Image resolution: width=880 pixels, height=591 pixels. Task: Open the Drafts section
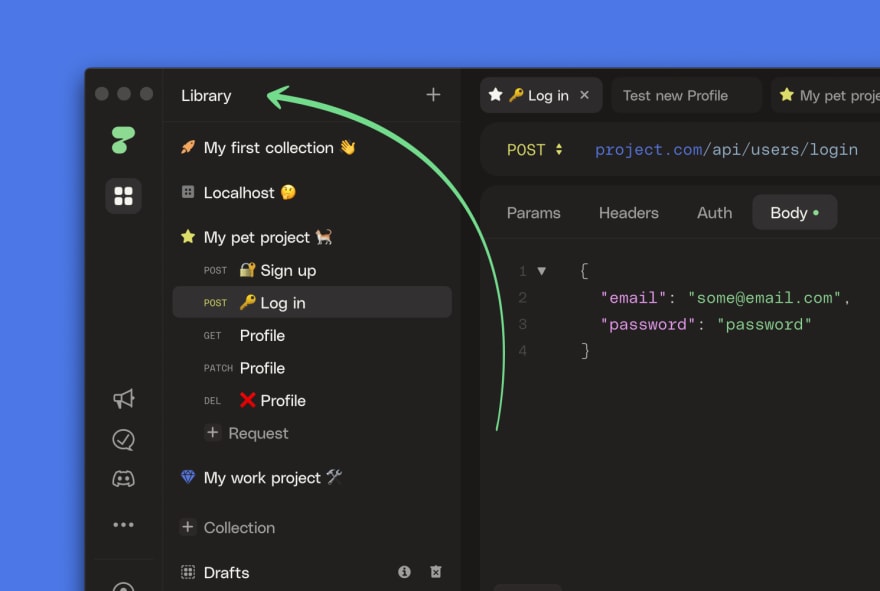pos(226,572)
